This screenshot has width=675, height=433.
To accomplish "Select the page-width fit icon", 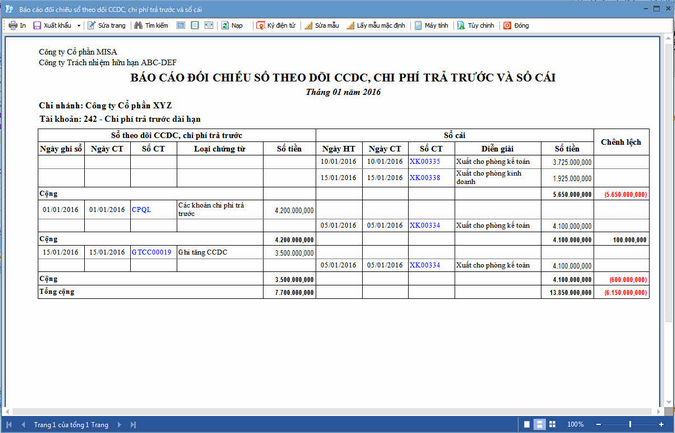I will pyautogui.click(x=209, y=25).
